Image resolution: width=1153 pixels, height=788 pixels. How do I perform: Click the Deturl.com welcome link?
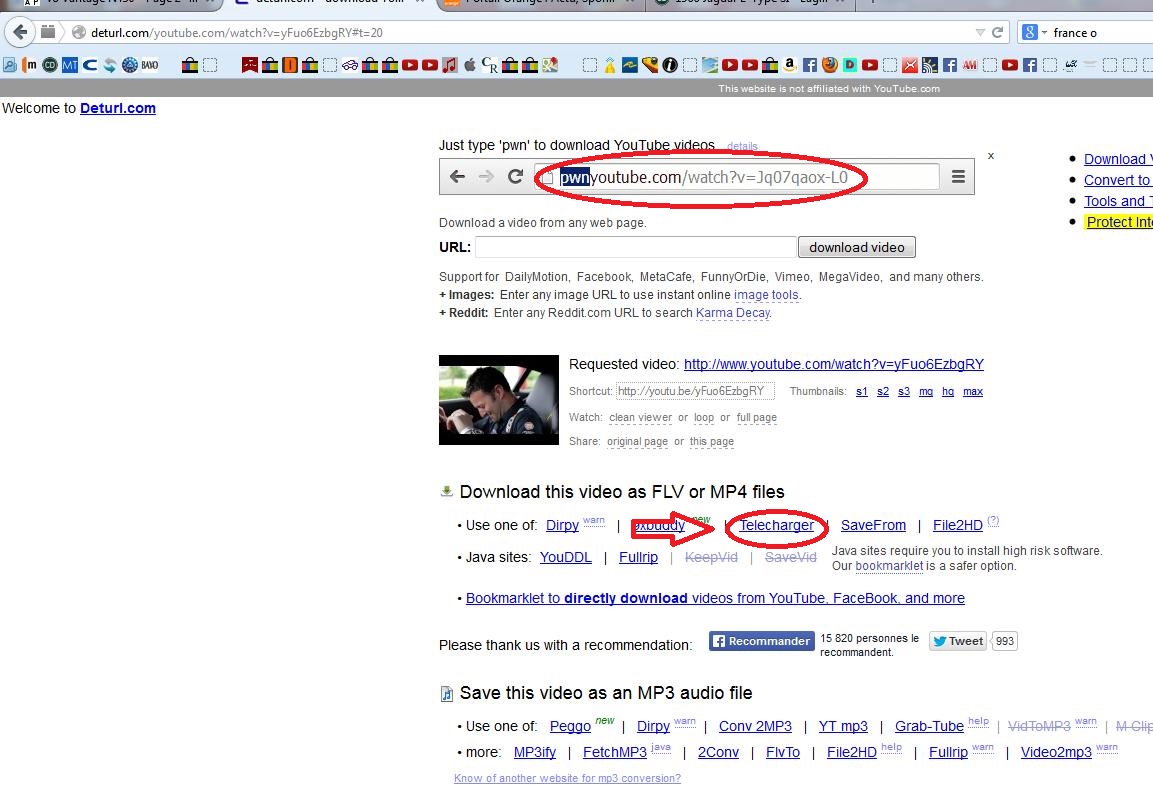pos(118,108)
